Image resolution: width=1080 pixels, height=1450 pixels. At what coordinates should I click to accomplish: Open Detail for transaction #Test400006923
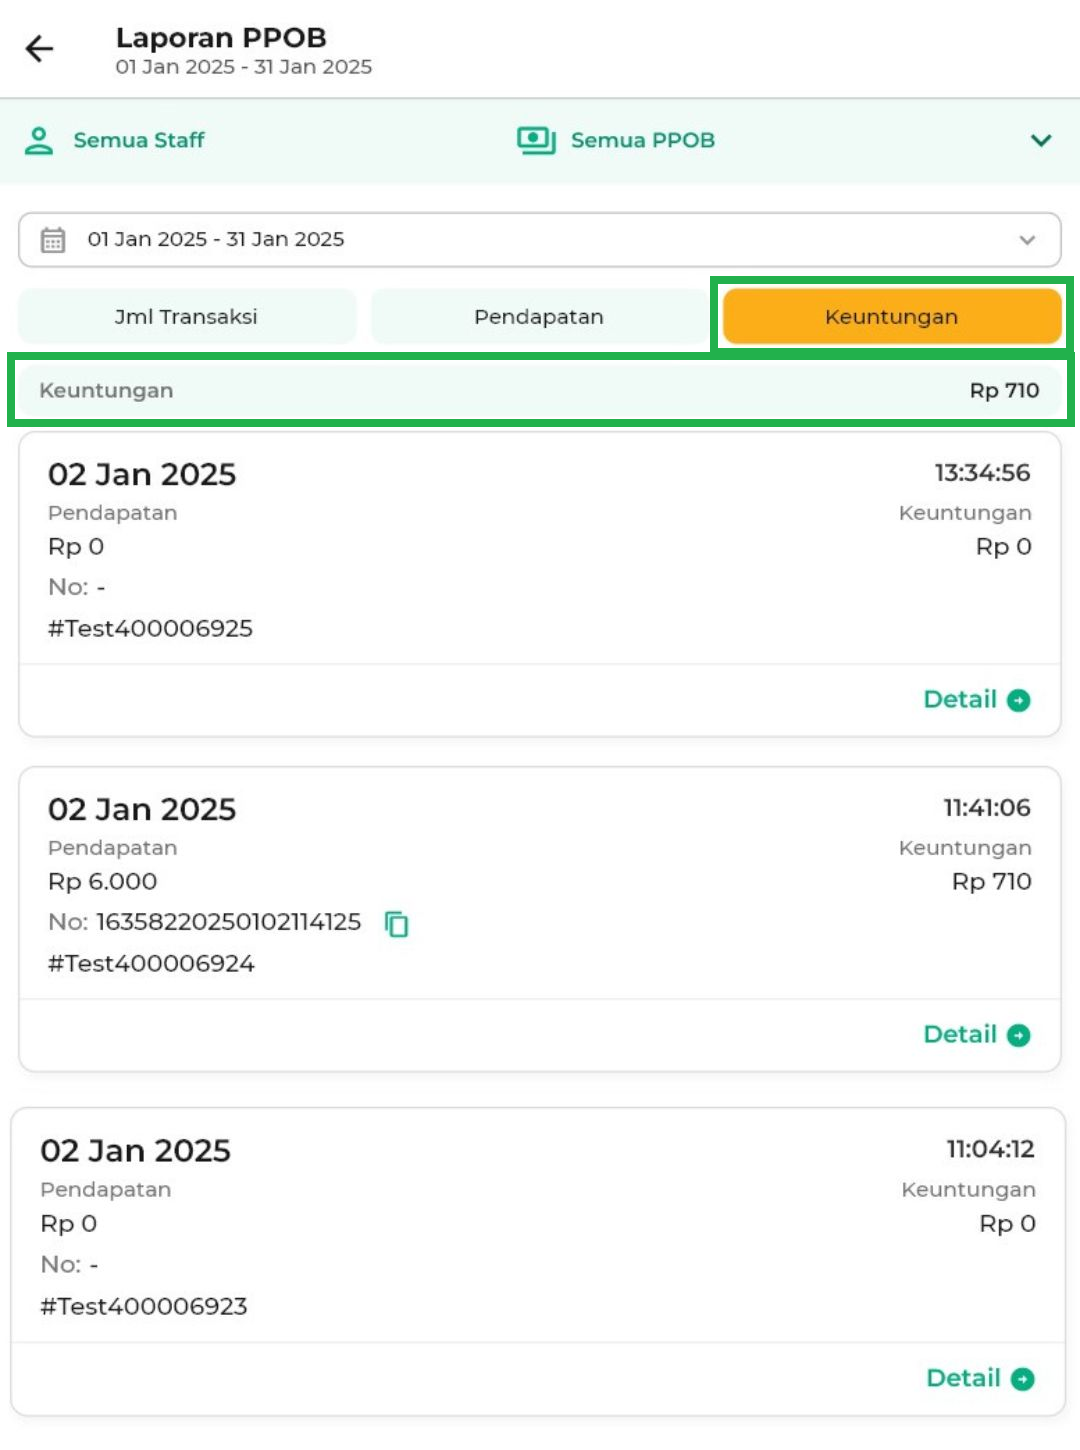point(963,1379)
